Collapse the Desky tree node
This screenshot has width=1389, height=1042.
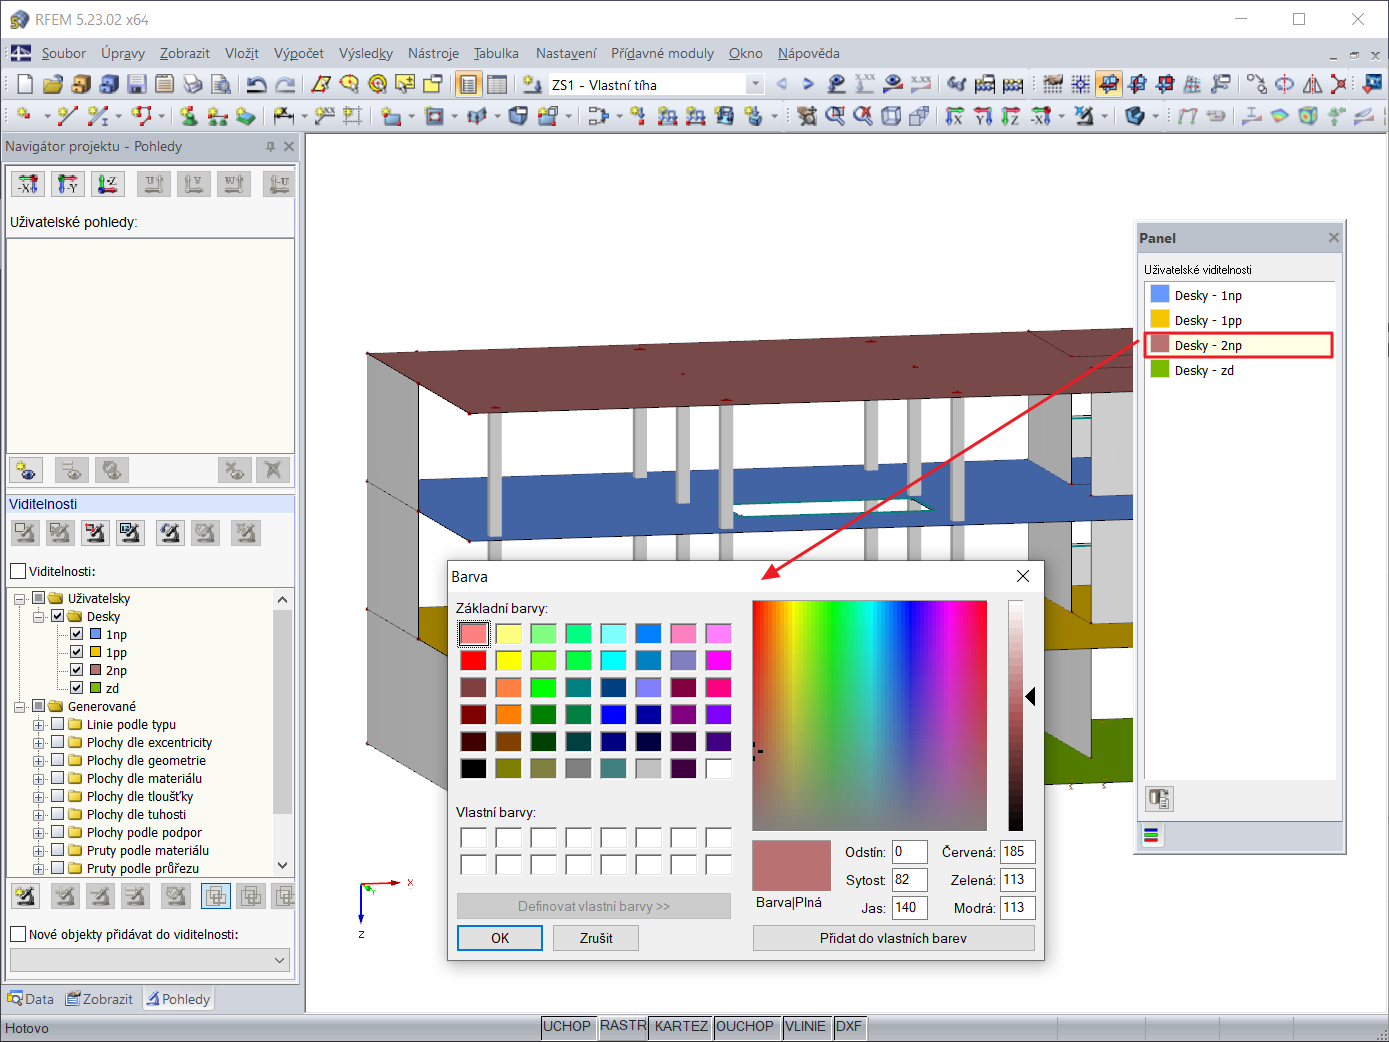[39, 616]
